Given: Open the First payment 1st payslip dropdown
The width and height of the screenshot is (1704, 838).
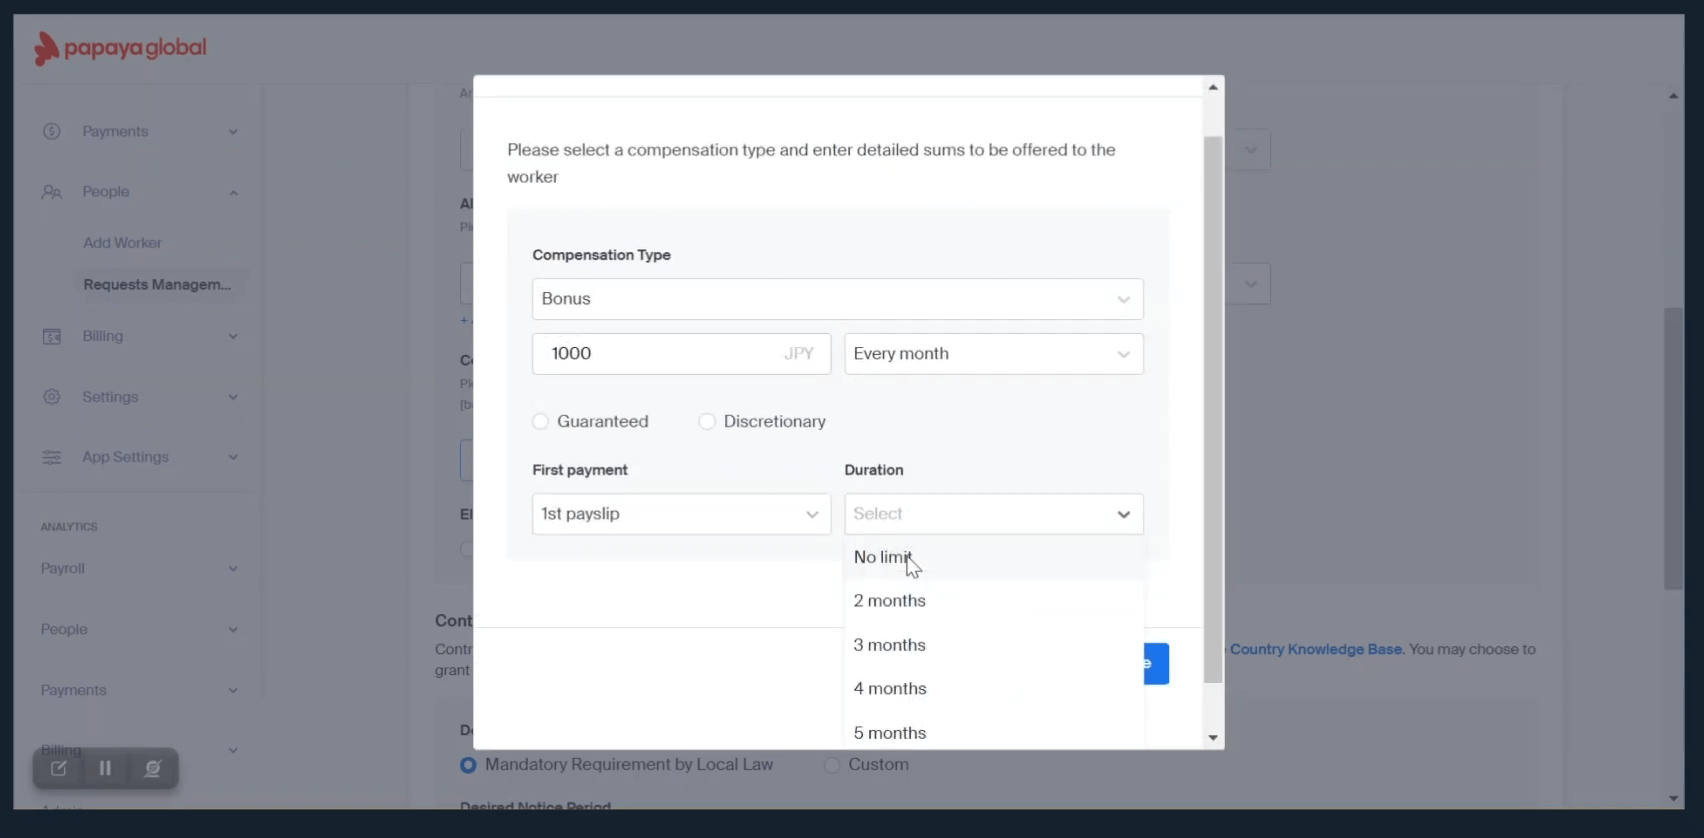Looking at the screenshot, I should click(681, 514).
